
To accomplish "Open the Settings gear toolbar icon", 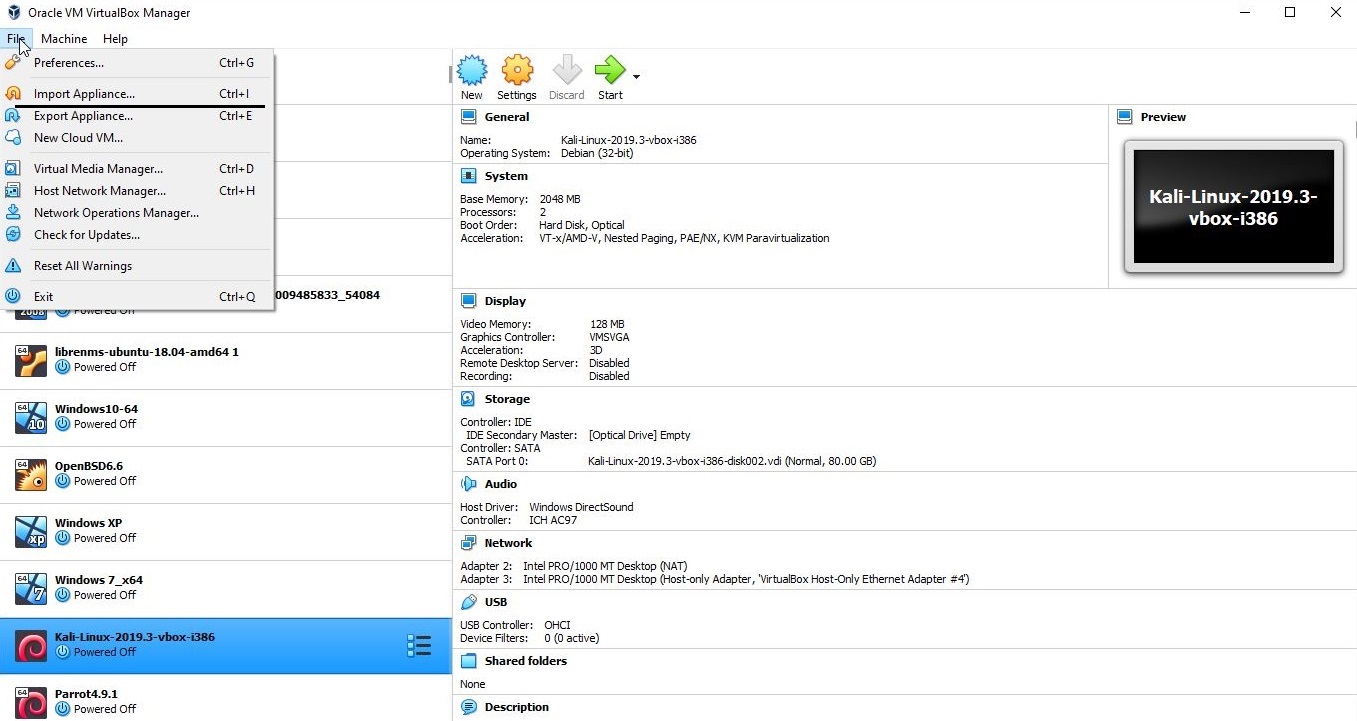I will (517, 78).
